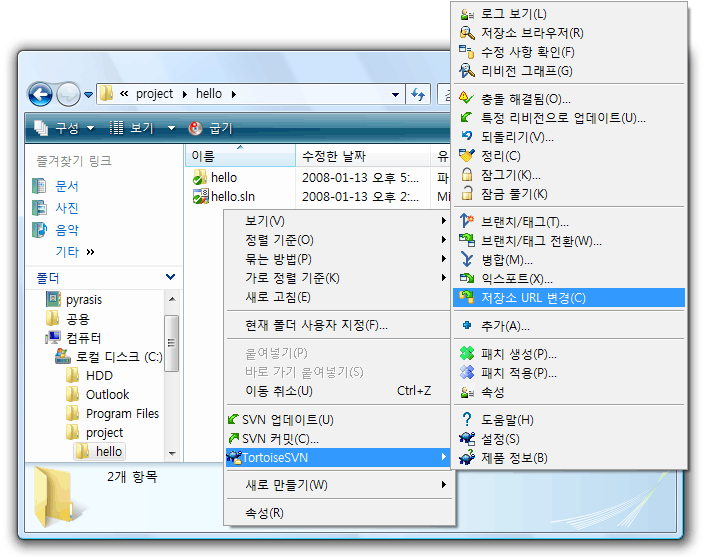The height and width of the screenshot is (557, 706).
Task: Select 패치 생성 icon entry
Action: point(466,354)
